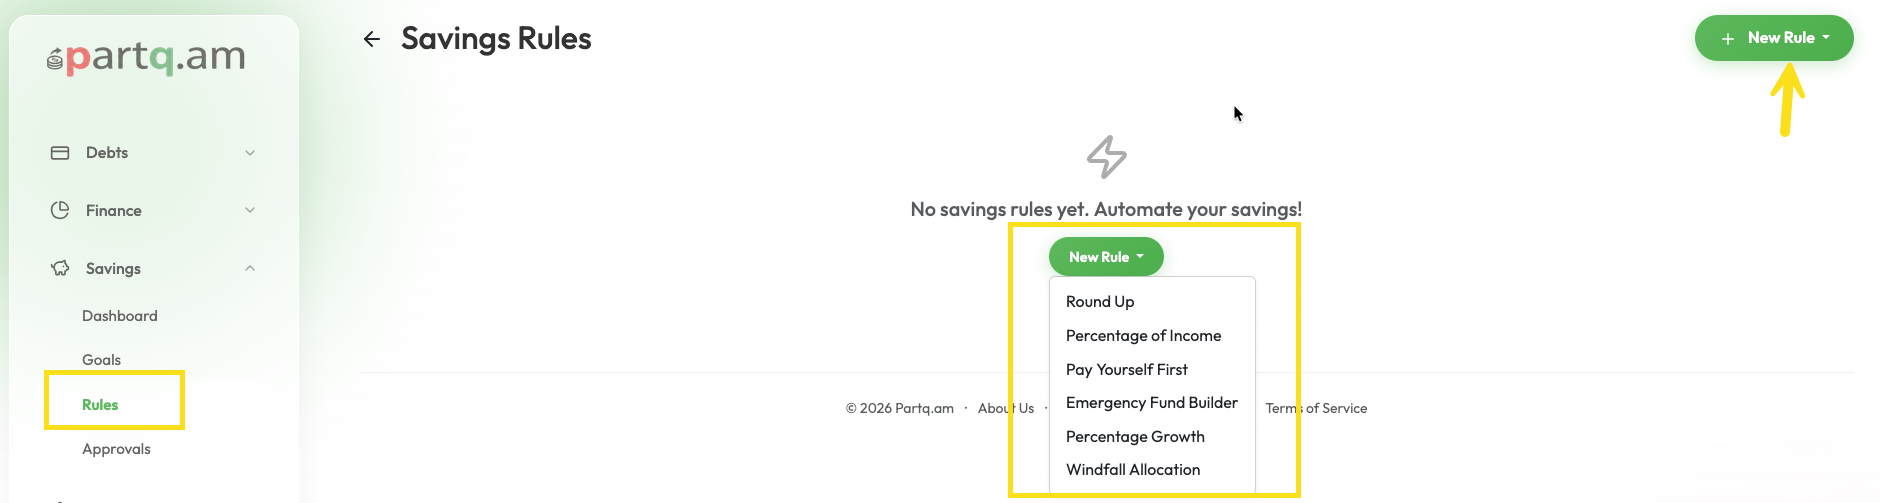Click the back arrow beside Savings Rules

click(372, 39)
